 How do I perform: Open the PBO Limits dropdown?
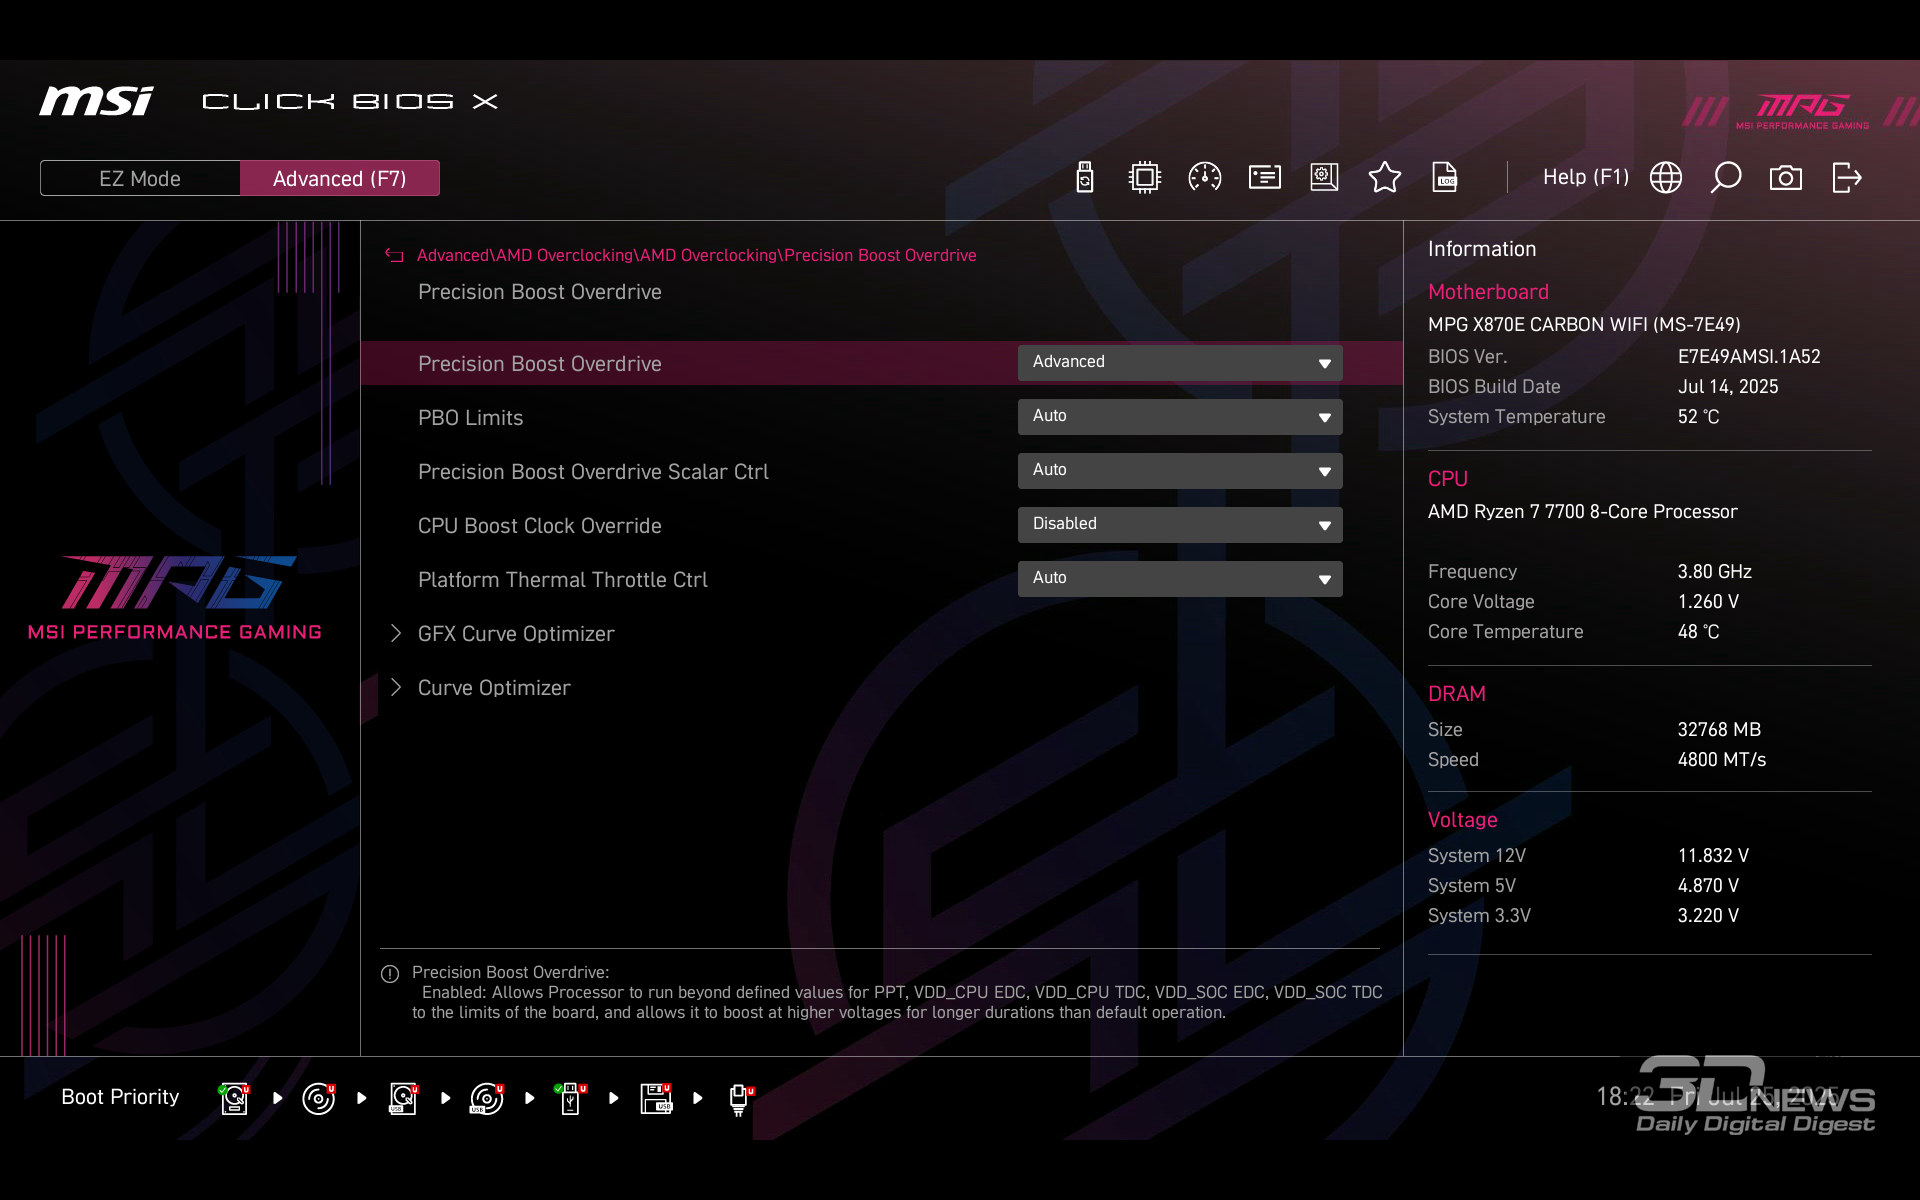[1180, 417]
